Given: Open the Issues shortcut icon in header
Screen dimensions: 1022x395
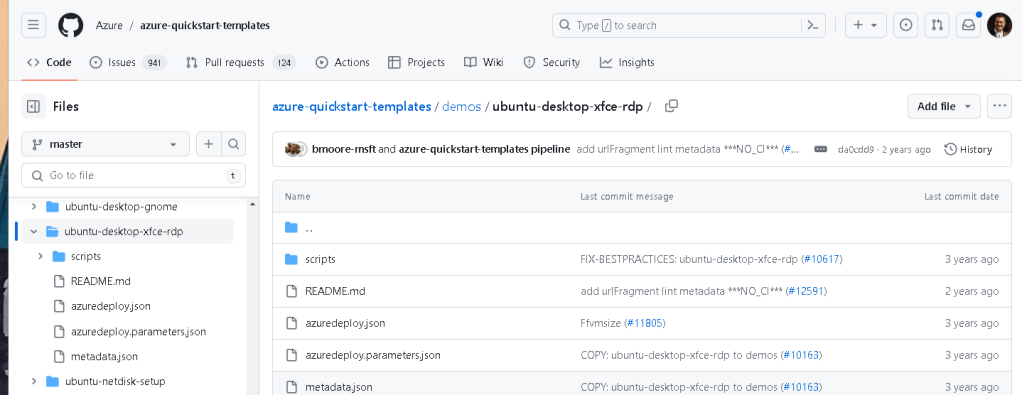Looking at the screenshot, I should click(x=905, y=25).
